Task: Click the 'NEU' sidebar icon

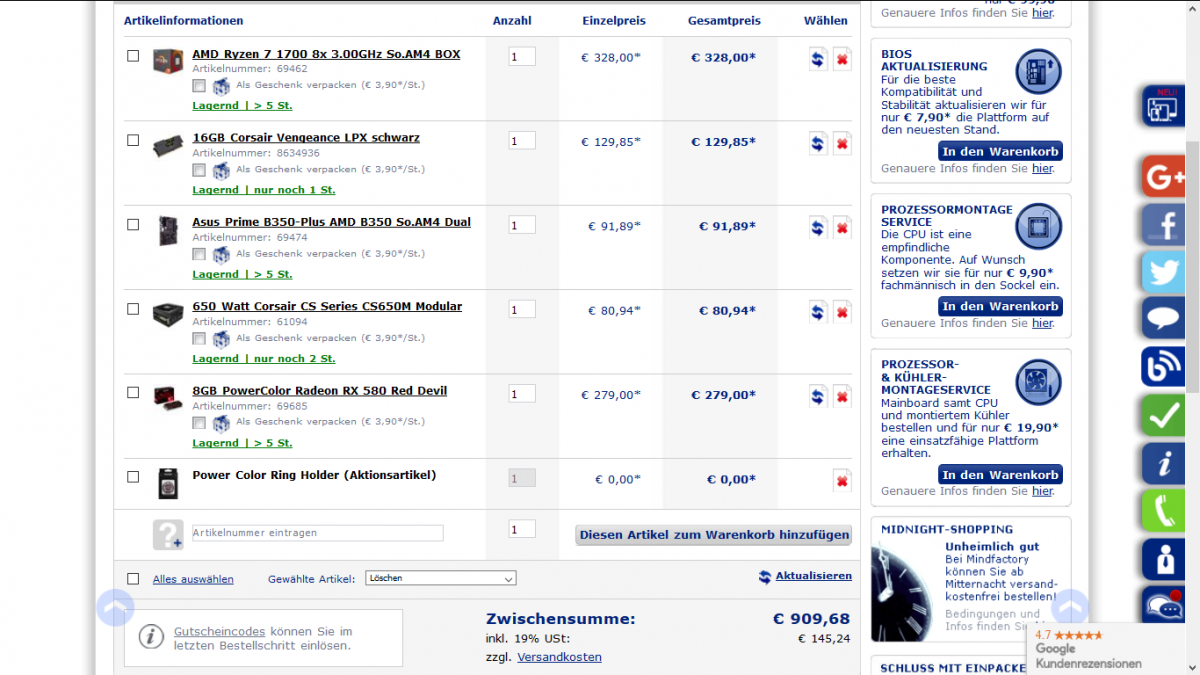Action: [1164, 107]
